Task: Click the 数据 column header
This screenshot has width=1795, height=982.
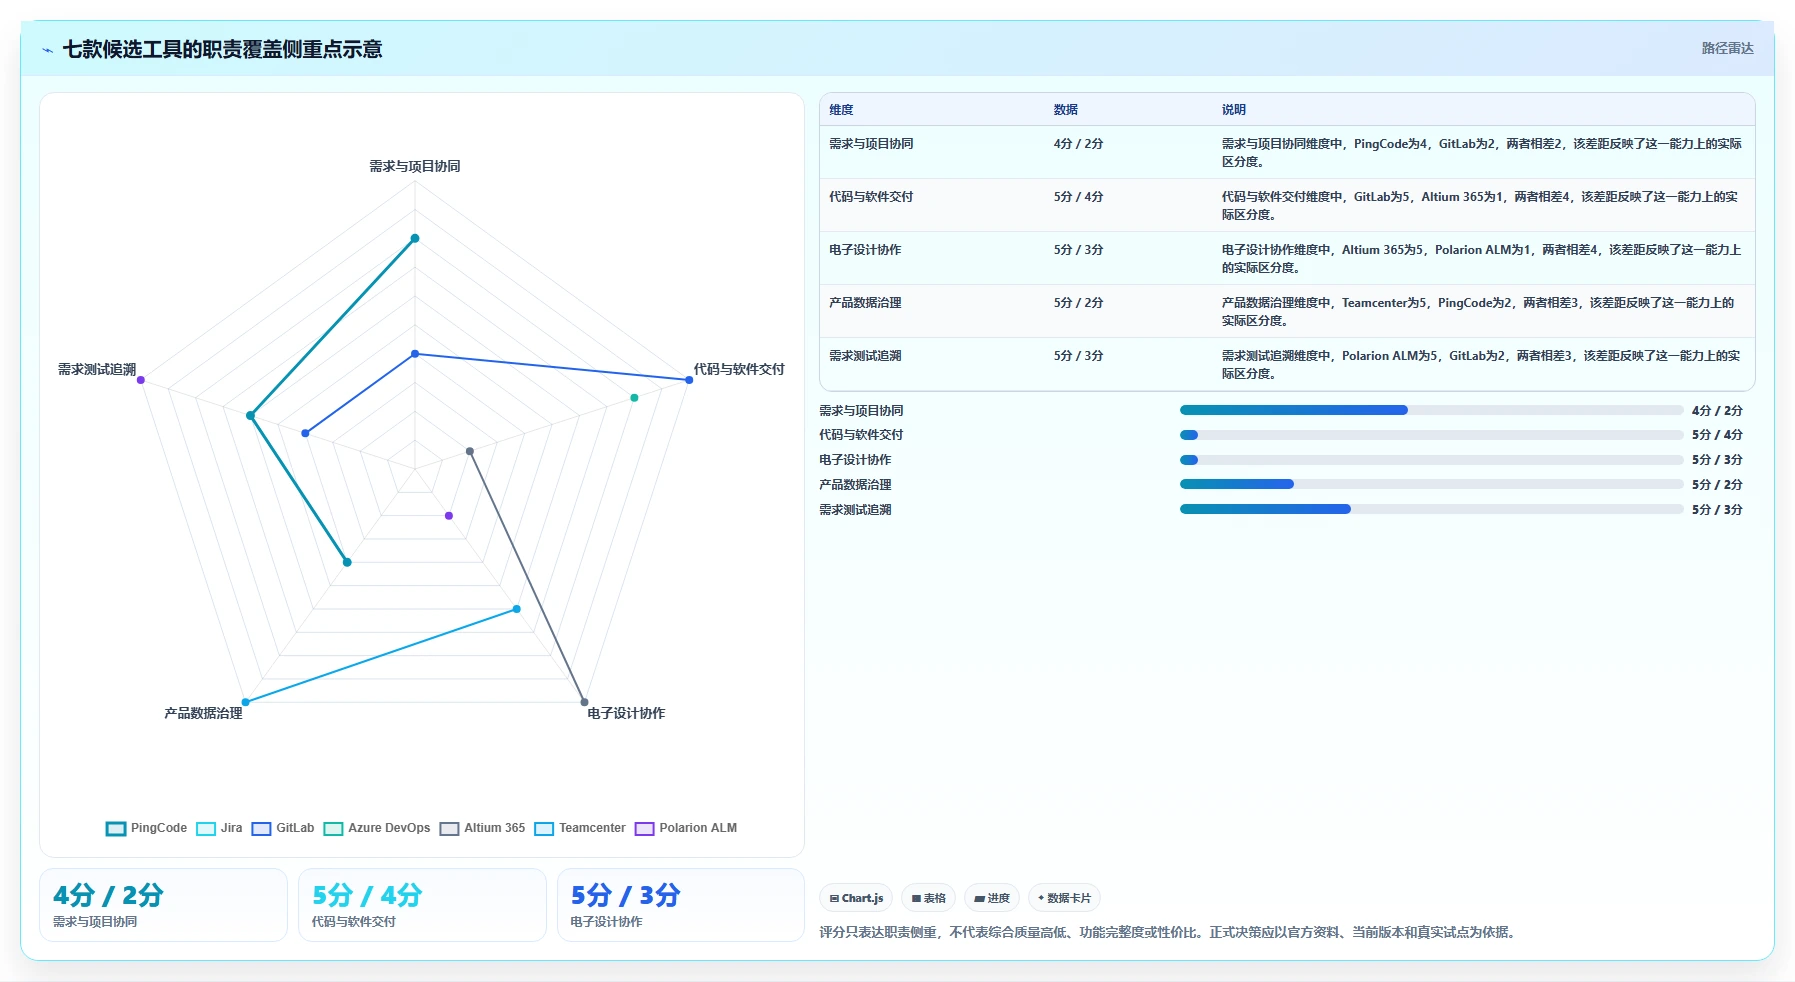Action: pos(1066,110)
